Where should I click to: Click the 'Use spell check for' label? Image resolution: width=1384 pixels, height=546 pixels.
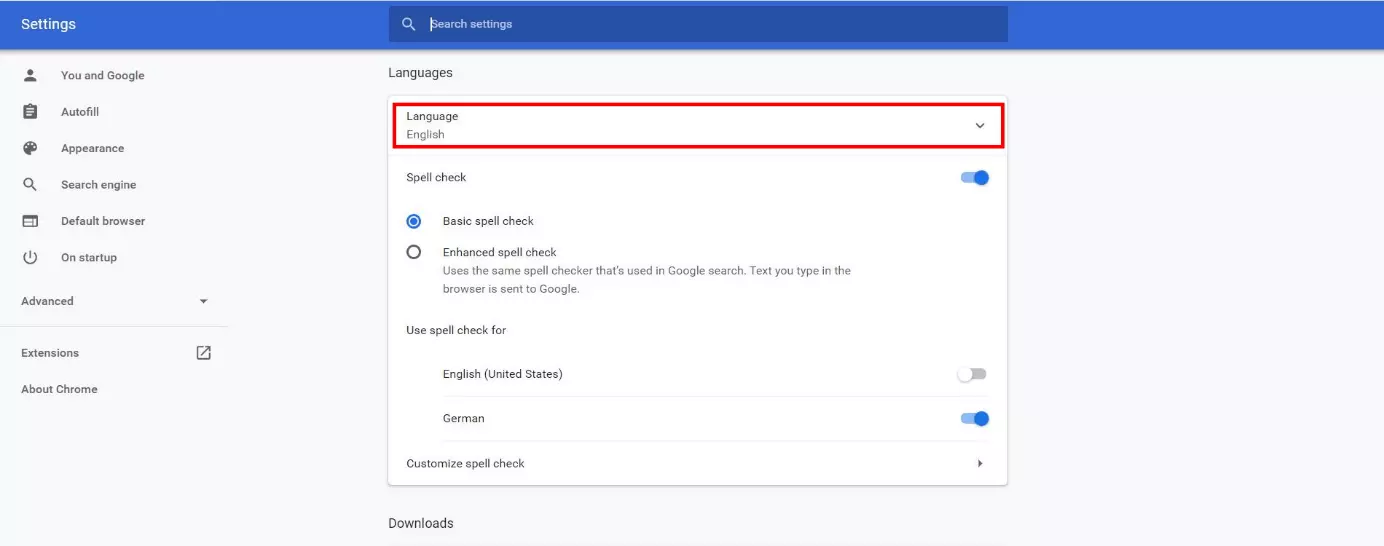click(456, 330)
